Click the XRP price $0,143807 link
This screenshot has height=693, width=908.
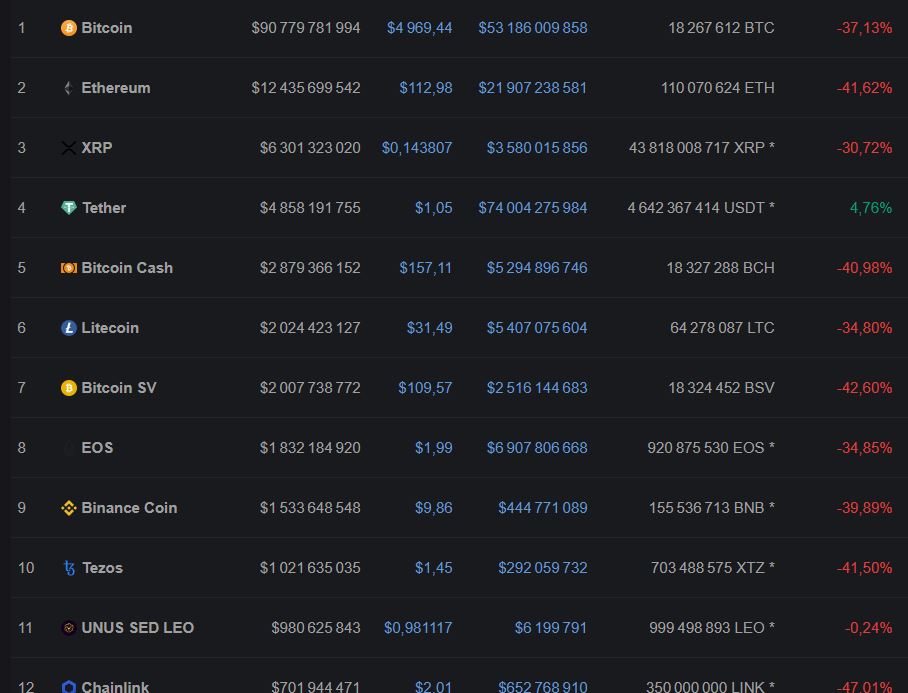[416, 147]
